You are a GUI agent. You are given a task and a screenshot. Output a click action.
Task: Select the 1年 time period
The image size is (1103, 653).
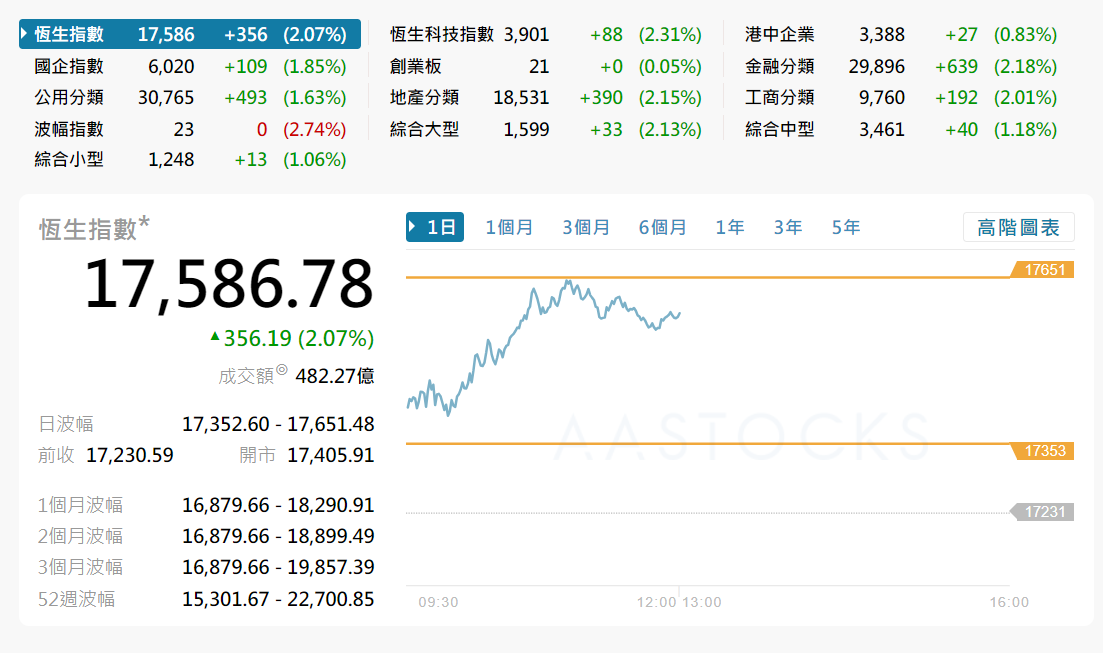click(730, 227)
